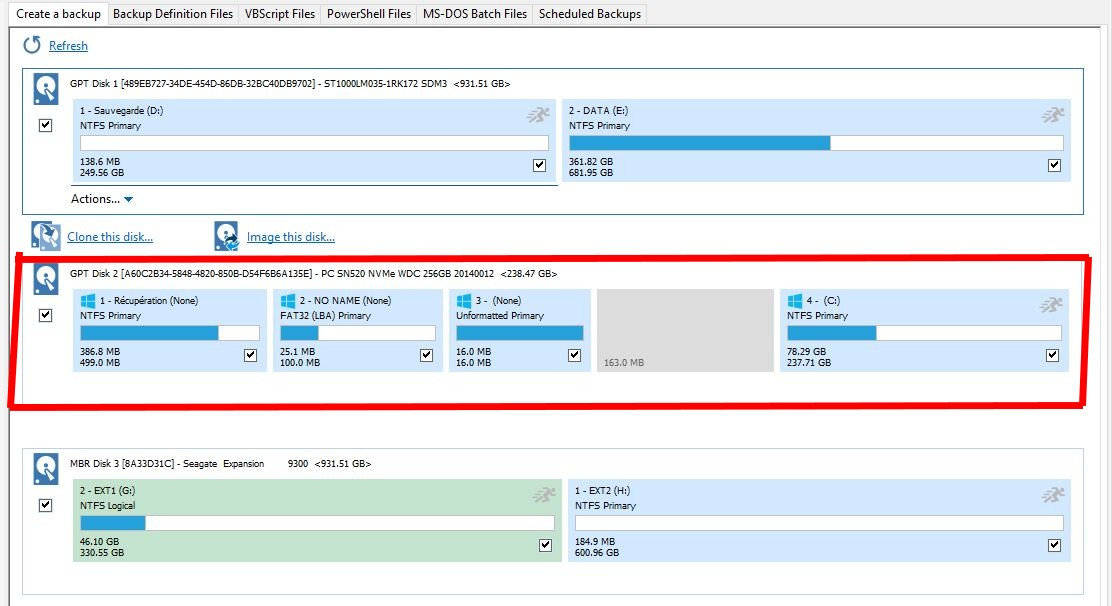
Task: Click the 'FAT32 (LBA) Primary' text
Action: point(326,315)
